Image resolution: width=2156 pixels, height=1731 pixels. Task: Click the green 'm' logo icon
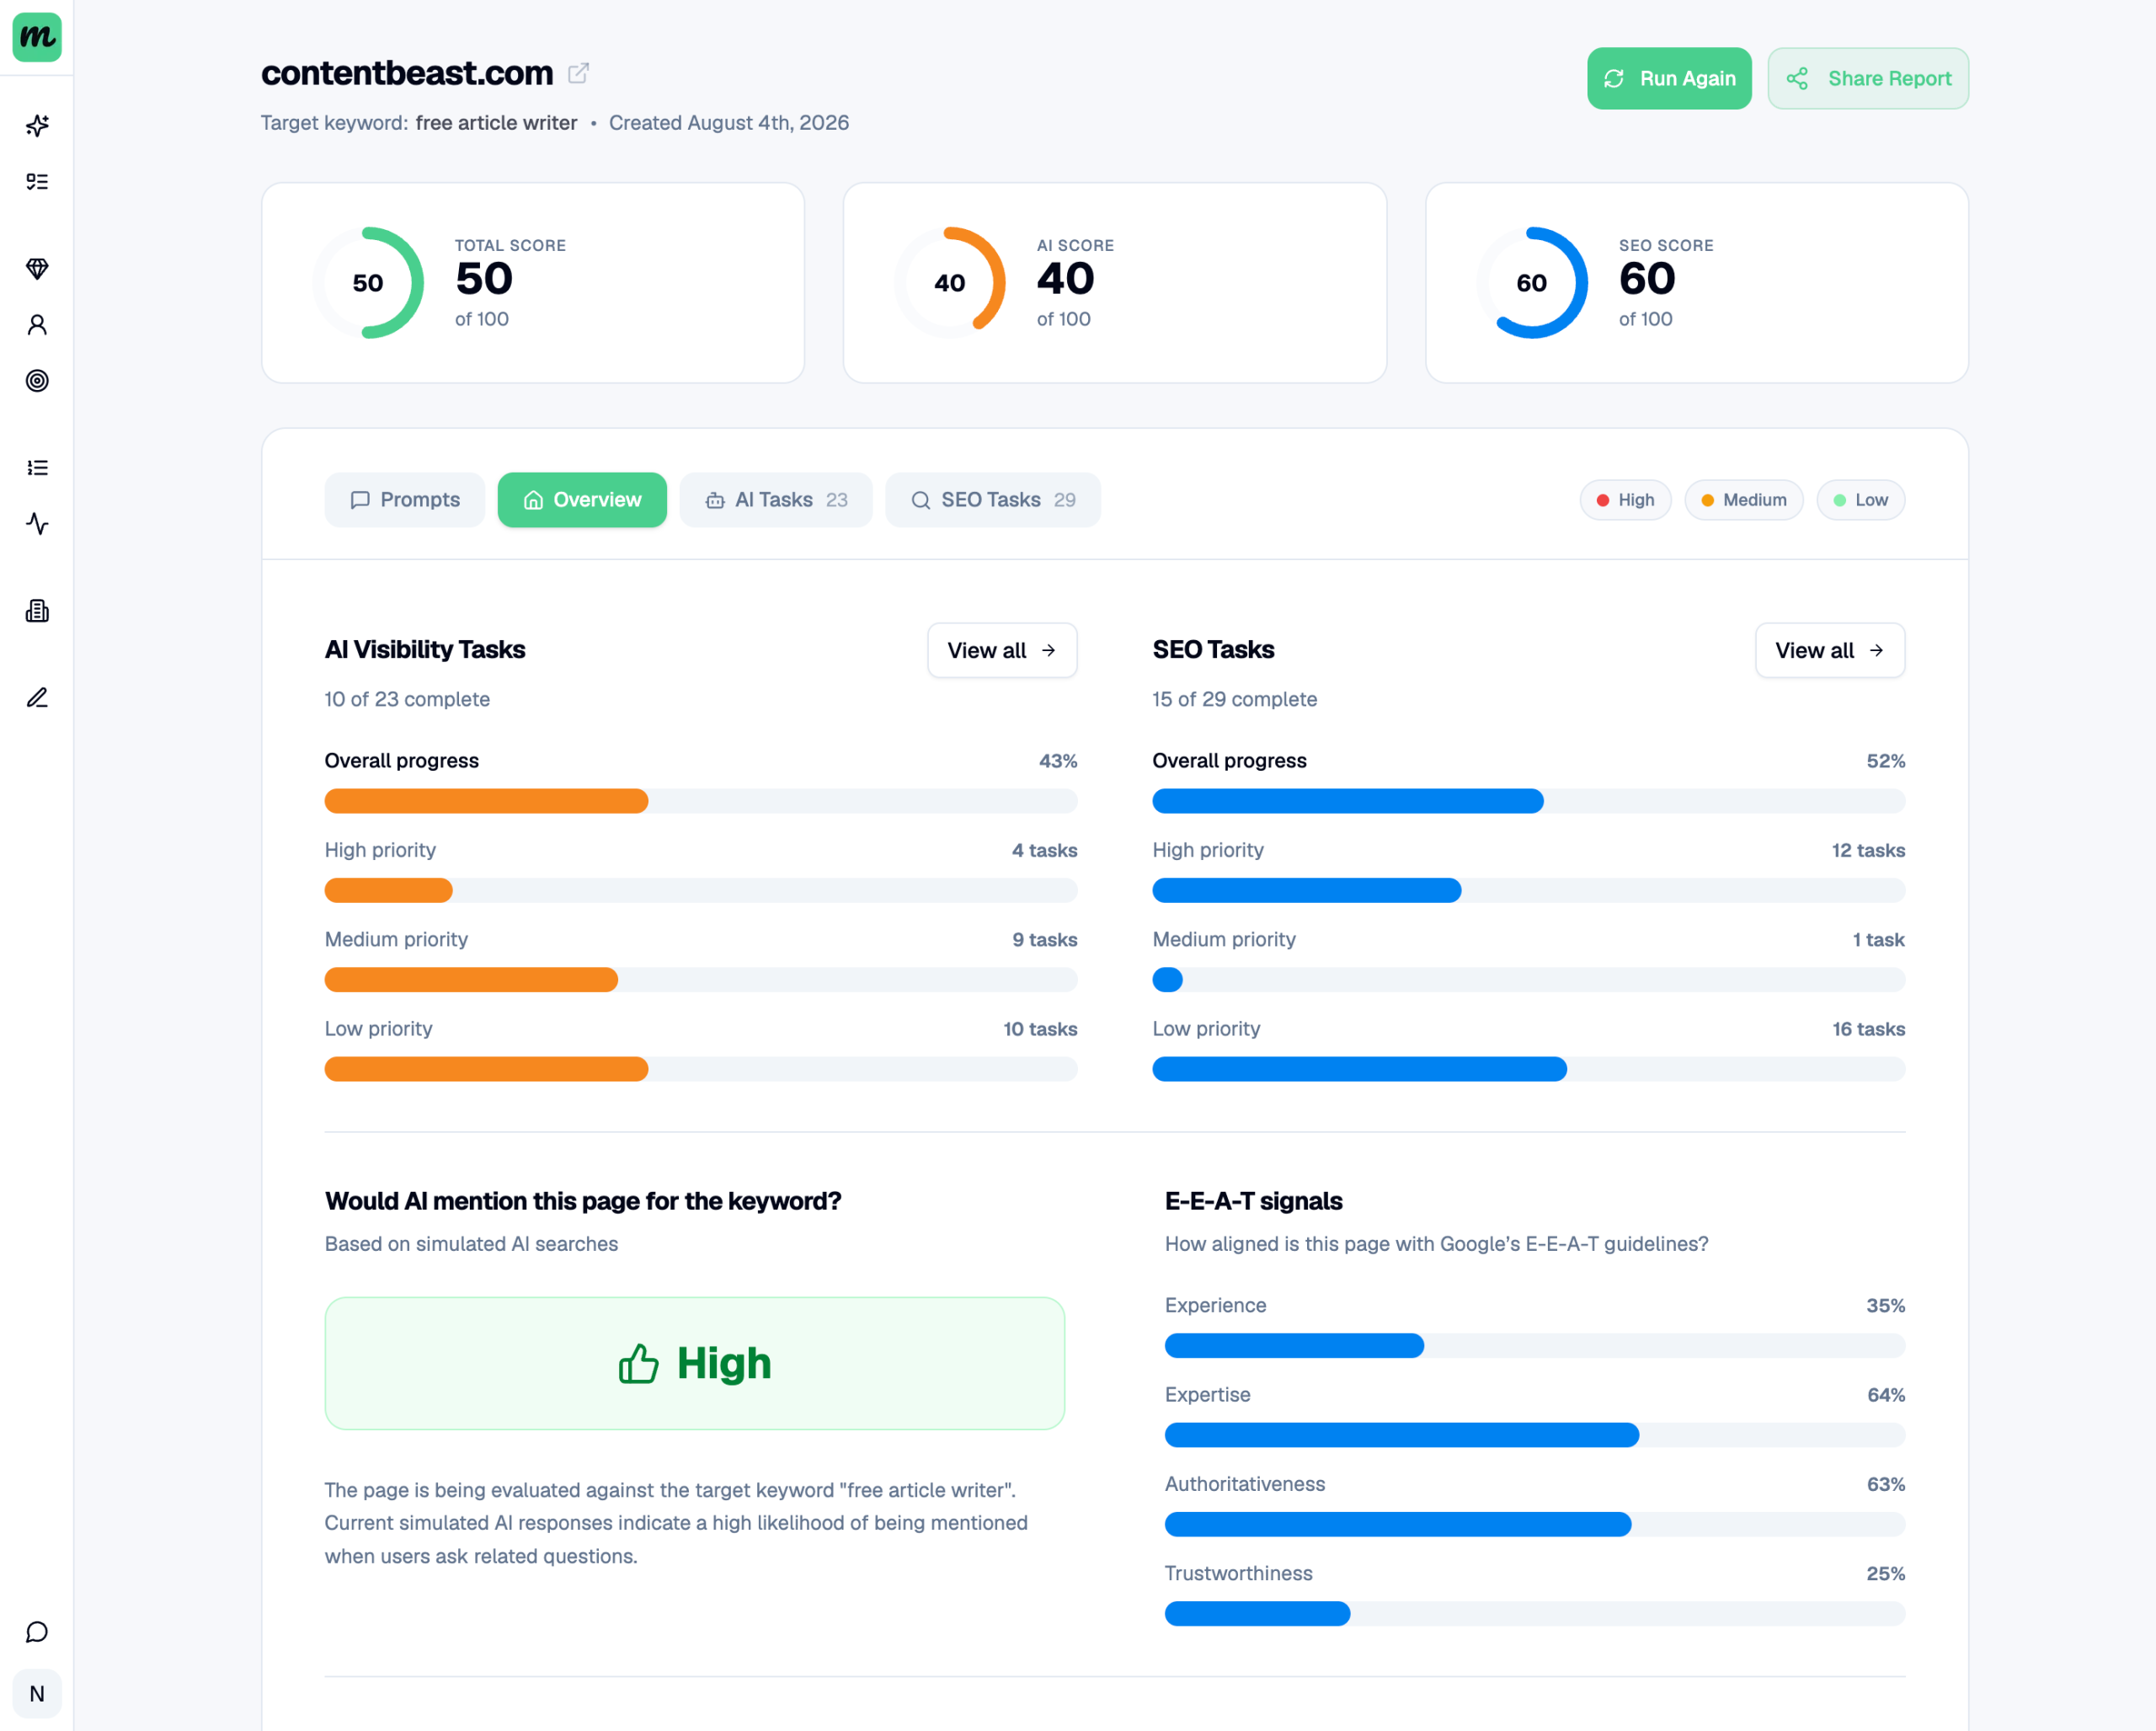(37, 37)
